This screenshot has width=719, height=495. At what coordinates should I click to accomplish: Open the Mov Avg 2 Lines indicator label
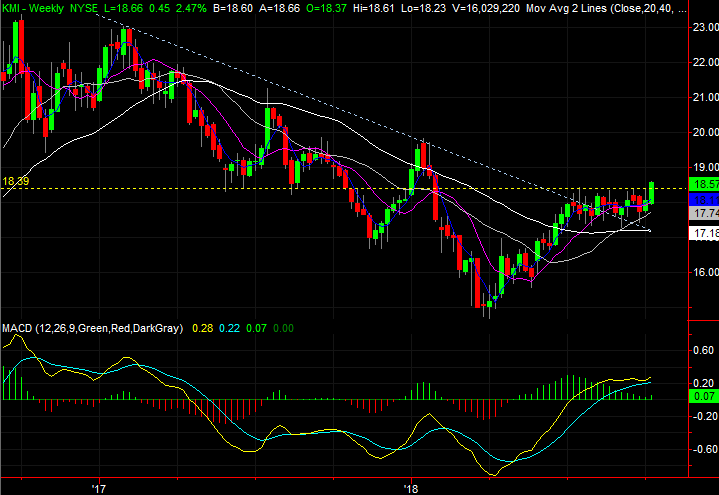606,8
